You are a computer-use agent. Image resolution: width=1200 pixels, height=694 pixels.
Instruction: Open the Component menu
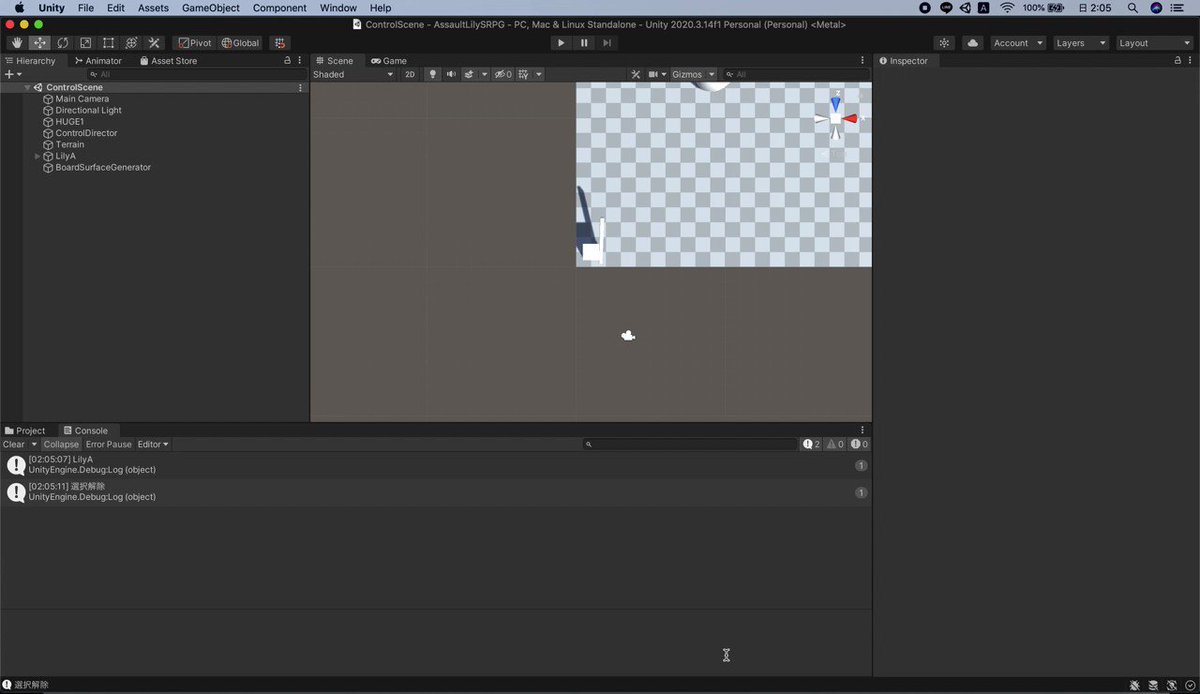[279, 7]
